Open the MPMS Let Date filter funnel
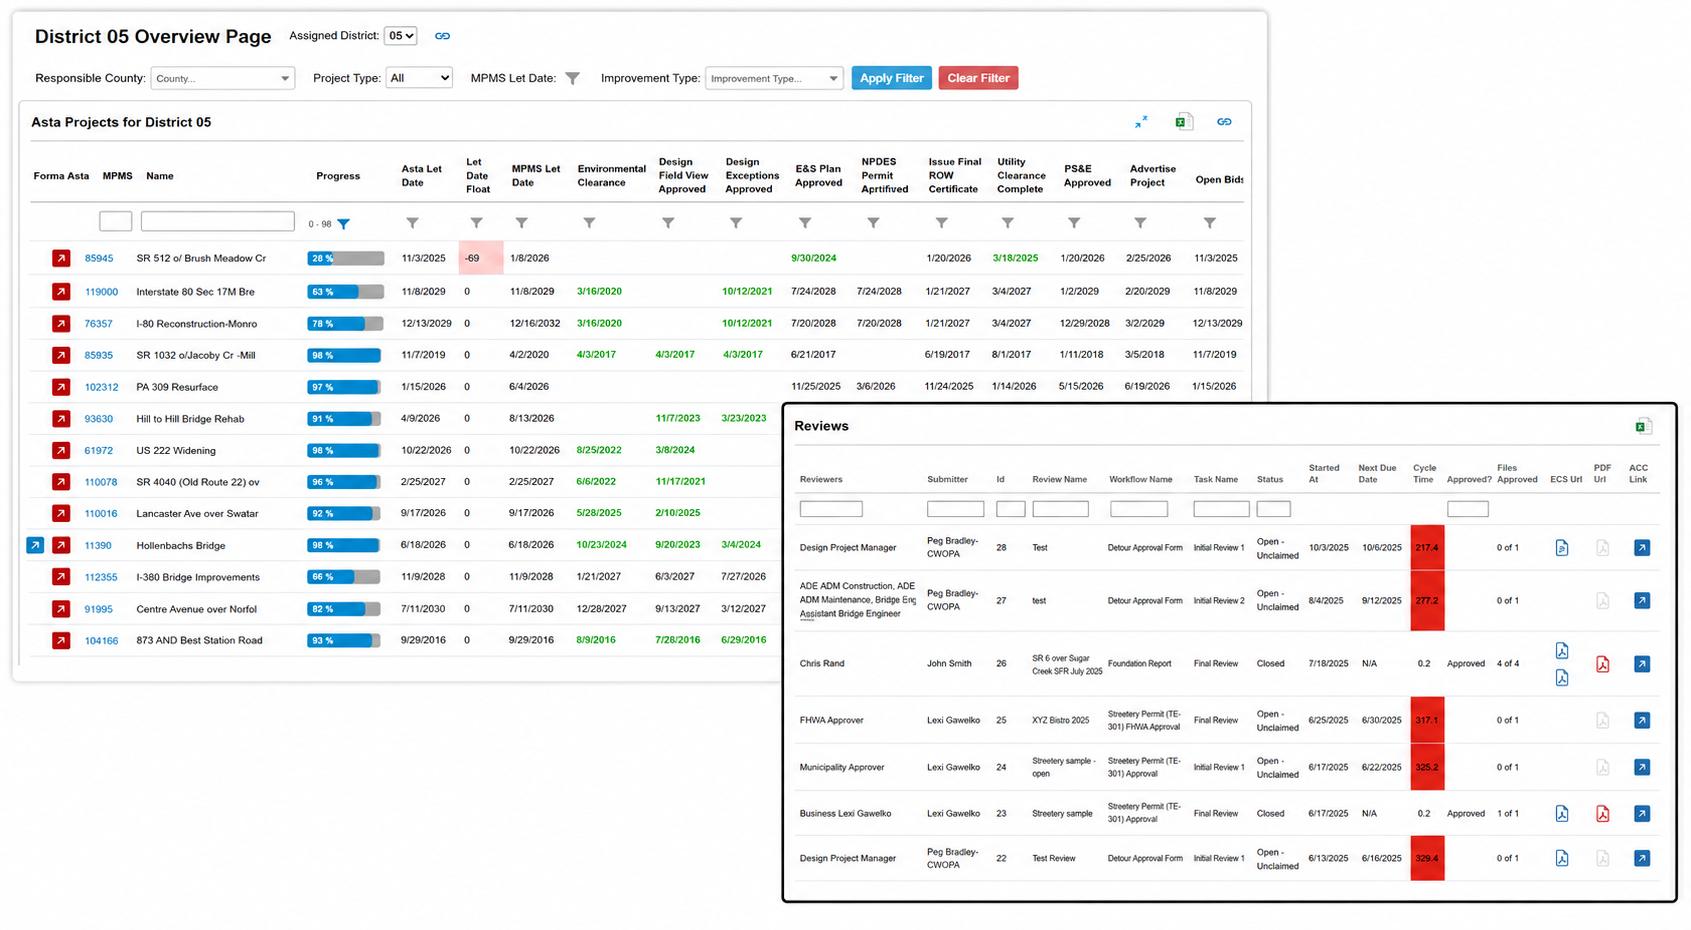 (x=572, y=78)
